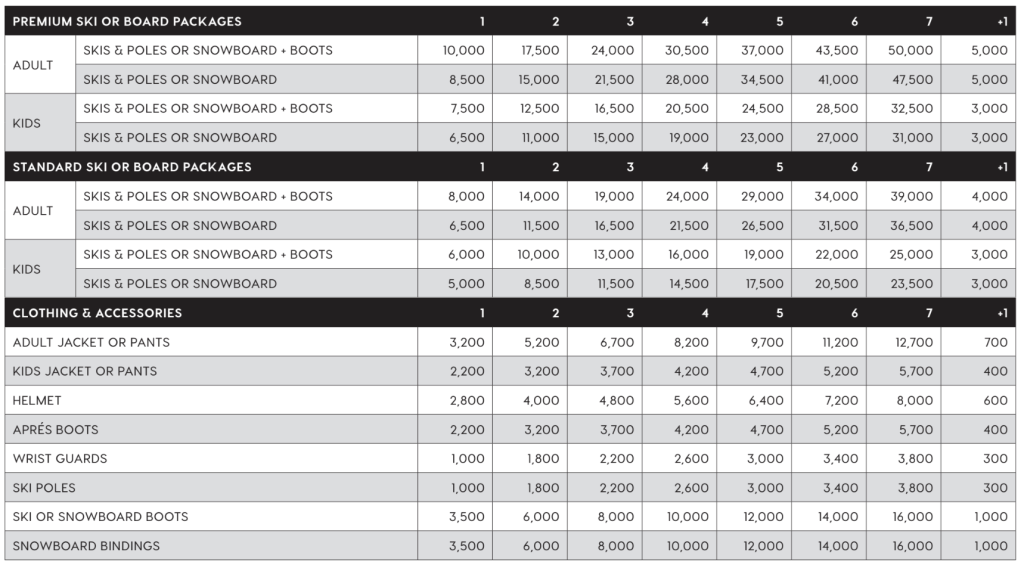
Task: Click the Ski Poles row label
Action: (x=44, y=487)
